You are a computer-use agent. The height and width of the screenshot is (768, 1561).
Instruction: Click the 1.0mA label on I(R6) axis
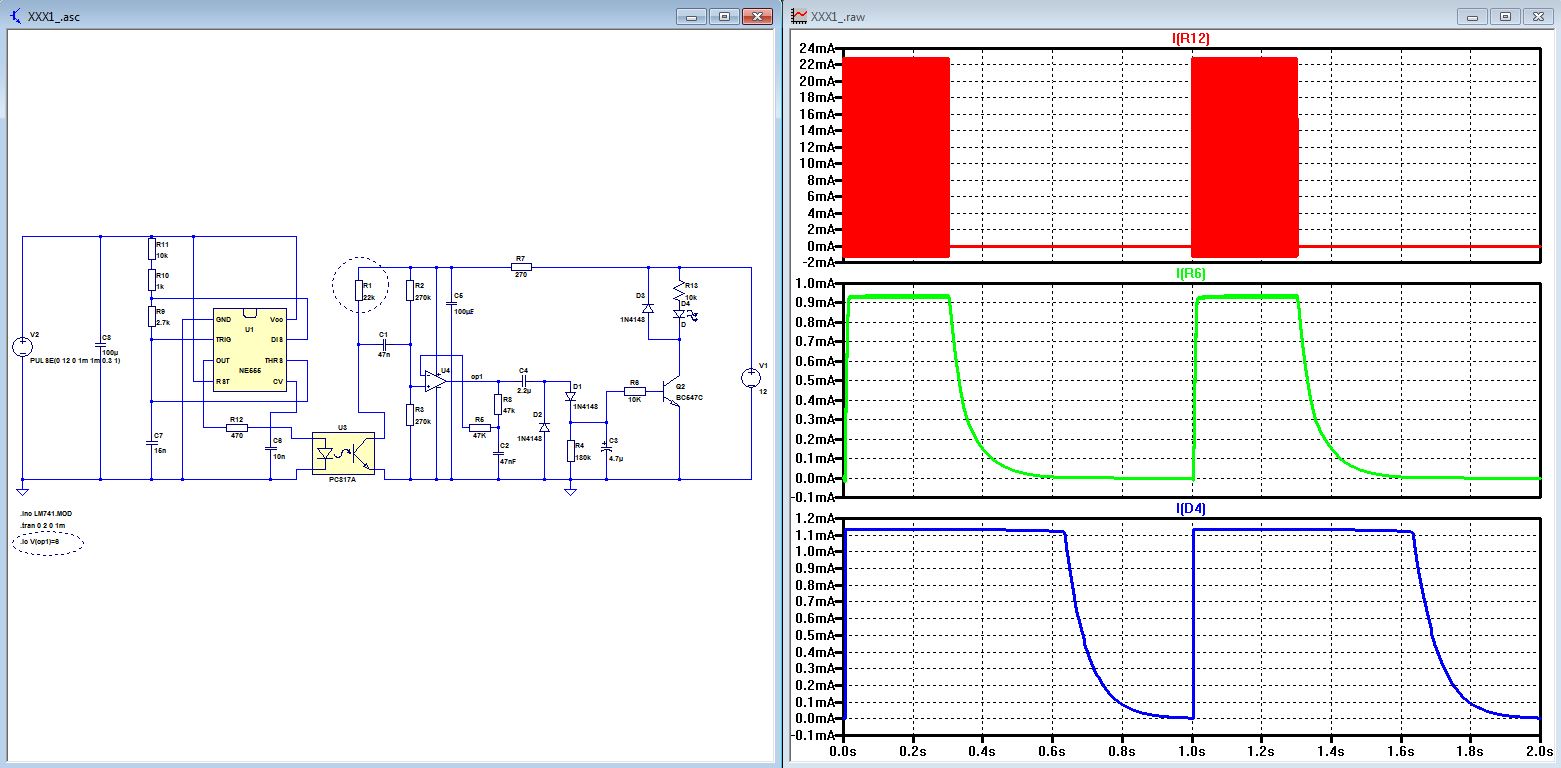pyautogui.click(x=816, y=283)
